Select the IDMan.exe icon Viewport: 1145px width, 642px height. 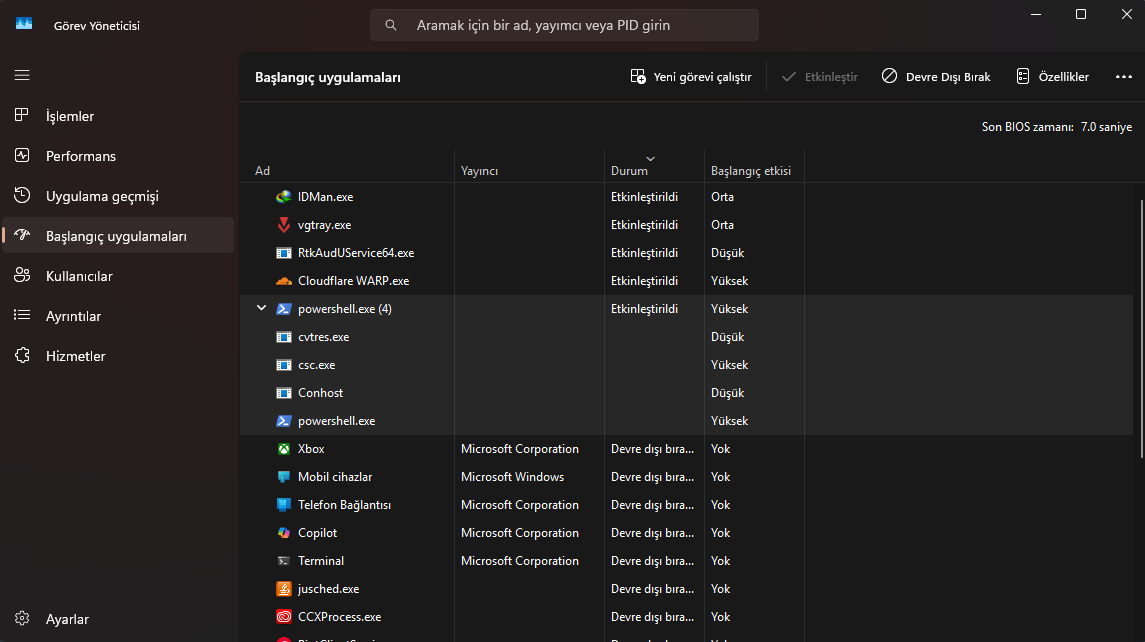[x=284, y=196]
